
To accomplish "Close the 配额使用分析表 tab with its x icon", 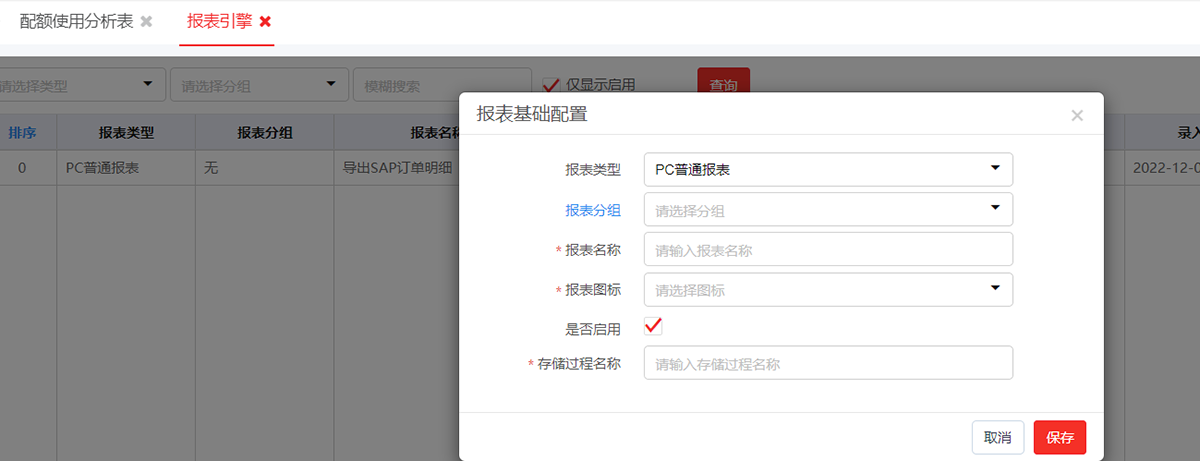I will (x=147, y=21).
